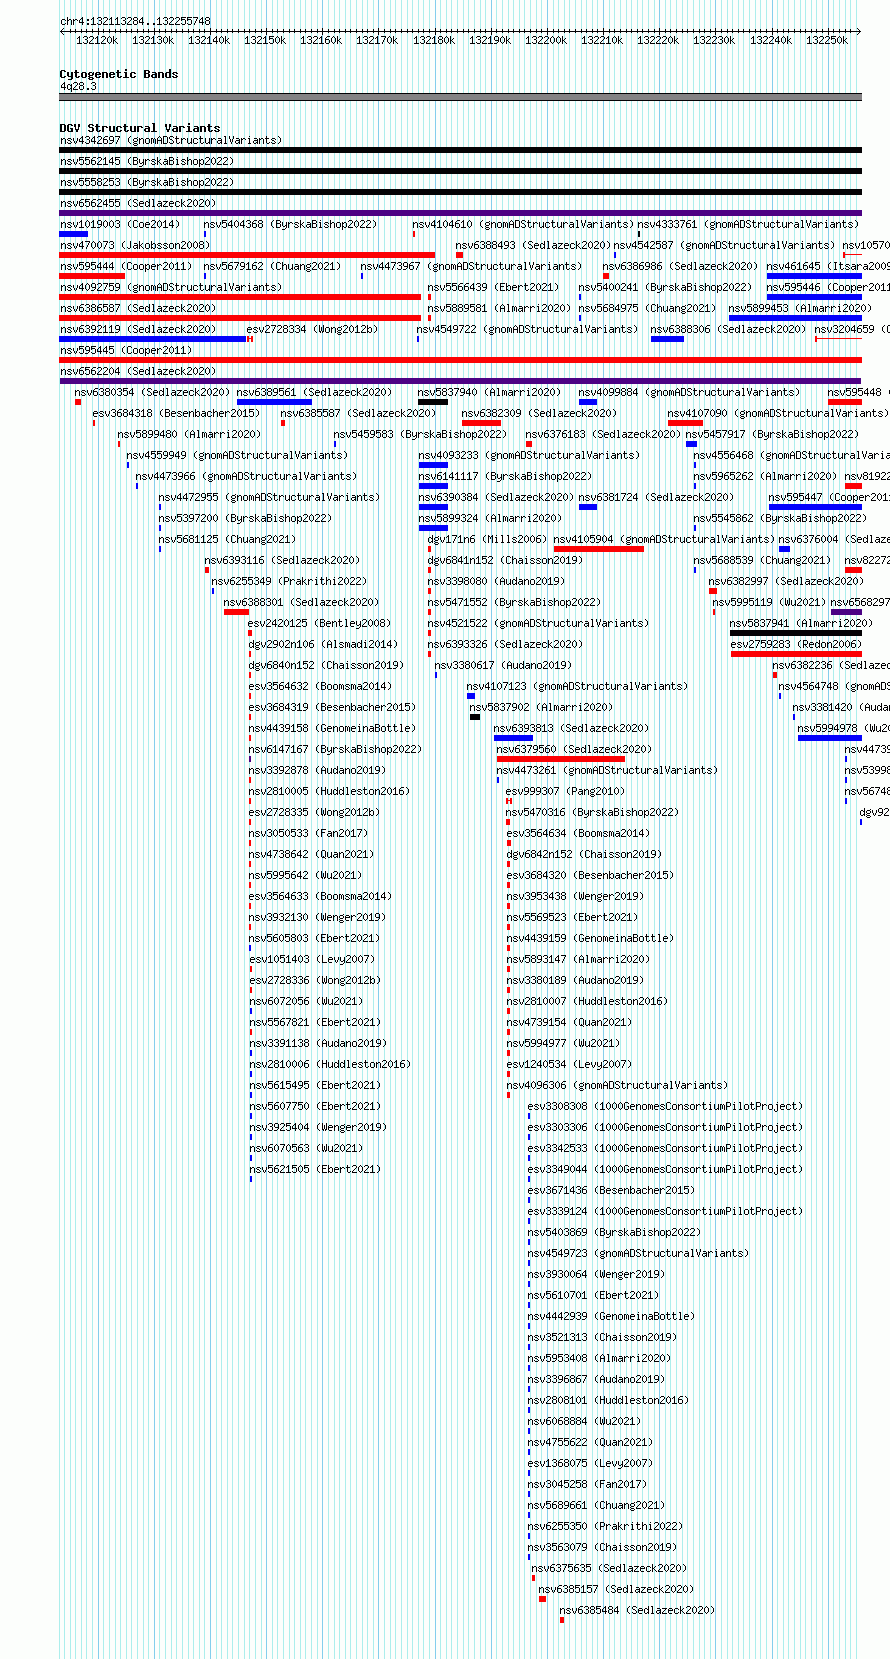This screenshot has width=890, height=1659.
Task: Click nsv4107090 gnomAD variant label
Action: click(777, 413)
